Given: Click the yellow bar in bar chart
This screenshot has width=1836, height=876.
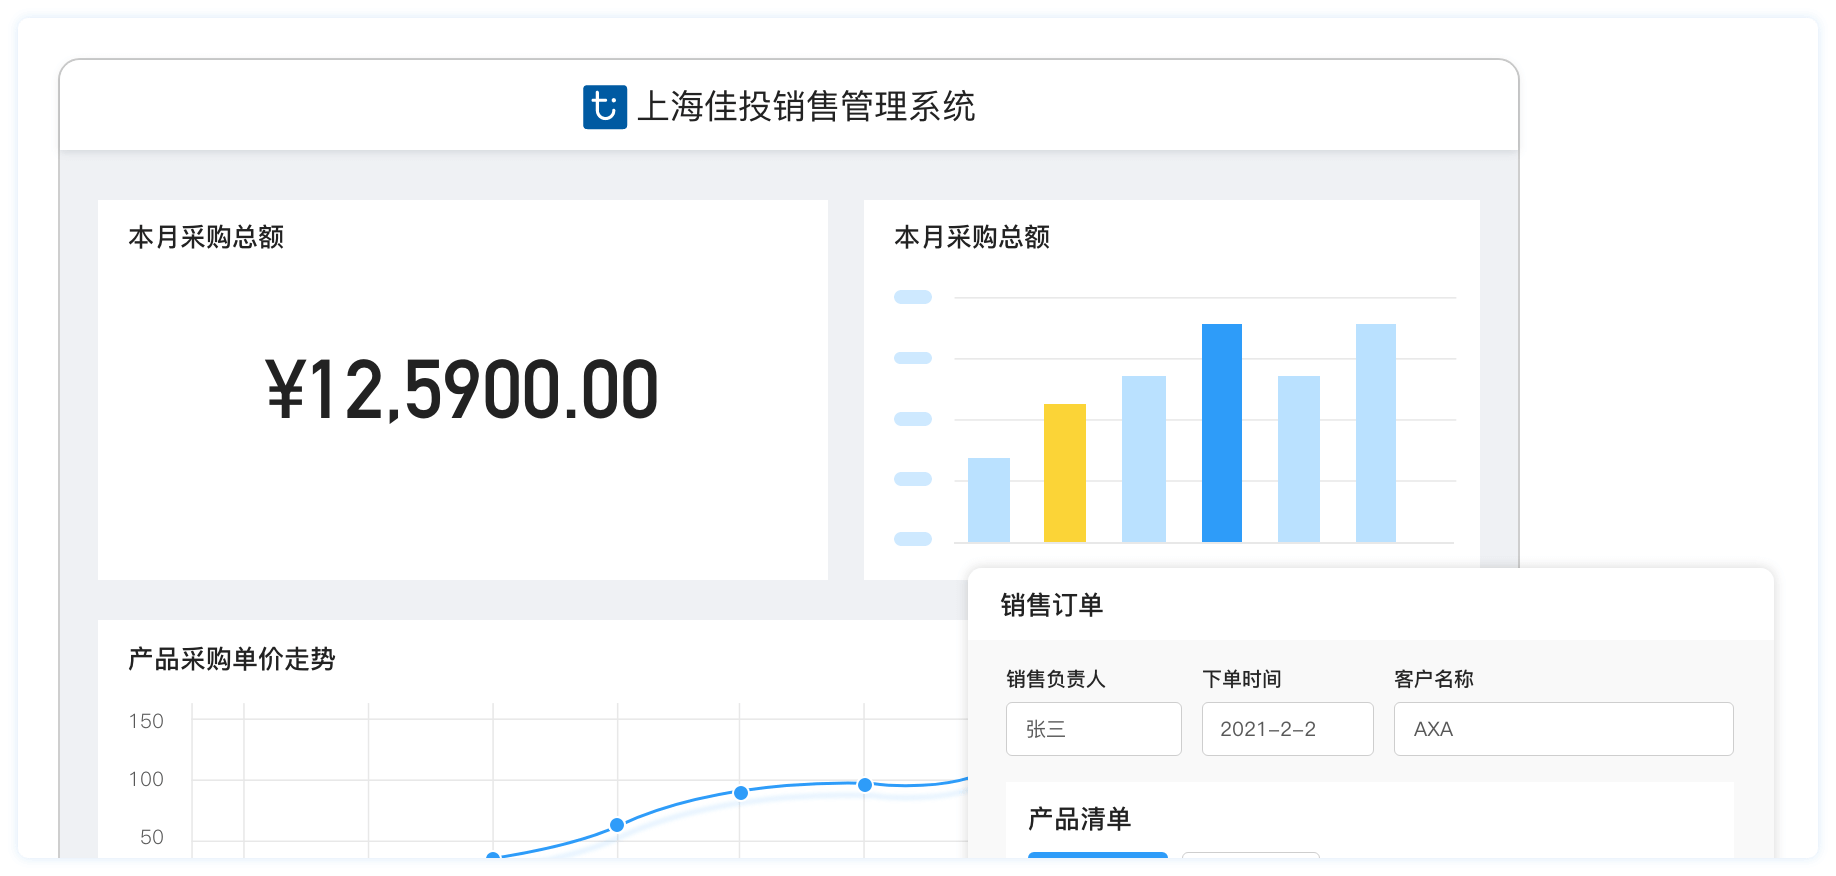Looking at the screenshot, I should [x=1064, y=473].
